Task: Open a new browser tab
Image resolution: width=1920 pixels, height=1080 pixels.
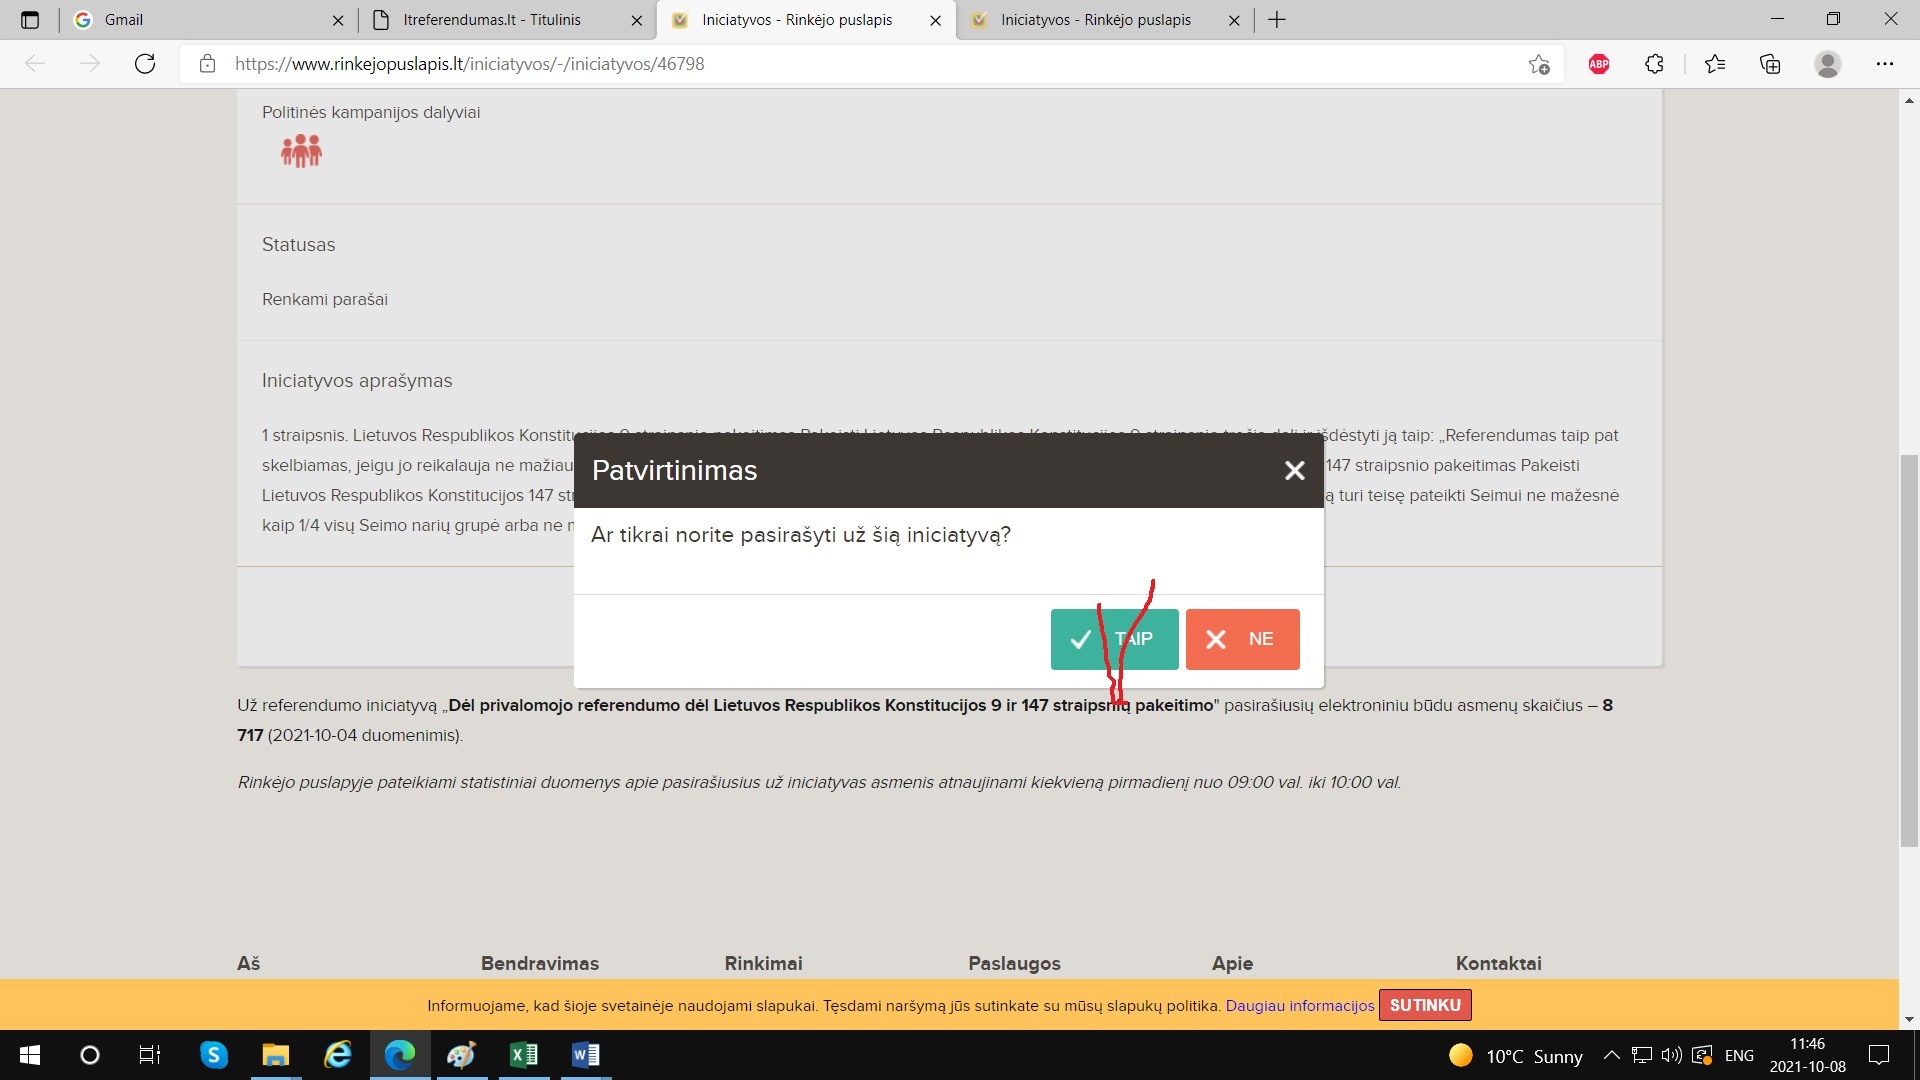Action: pyautogui.click(x=1277, y=20)
